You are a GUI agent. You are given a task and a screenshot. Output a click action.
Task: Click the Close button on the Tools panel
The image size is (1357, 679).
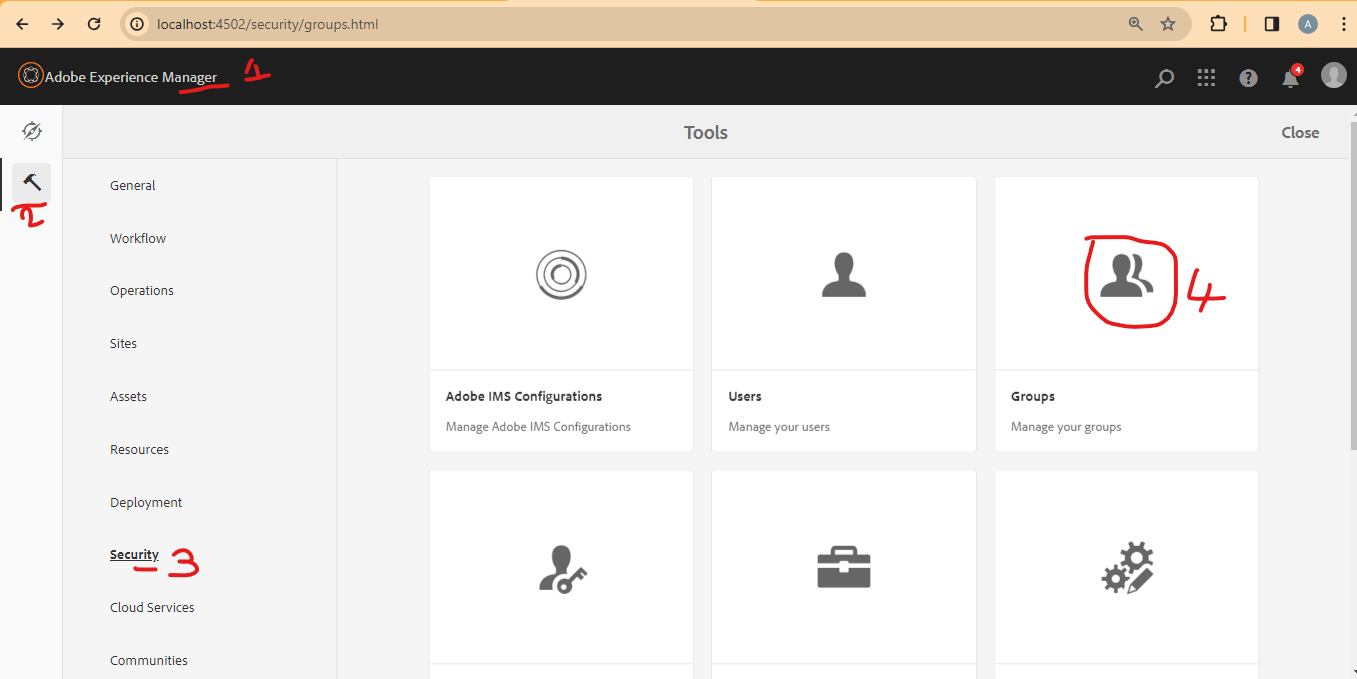1299,132
